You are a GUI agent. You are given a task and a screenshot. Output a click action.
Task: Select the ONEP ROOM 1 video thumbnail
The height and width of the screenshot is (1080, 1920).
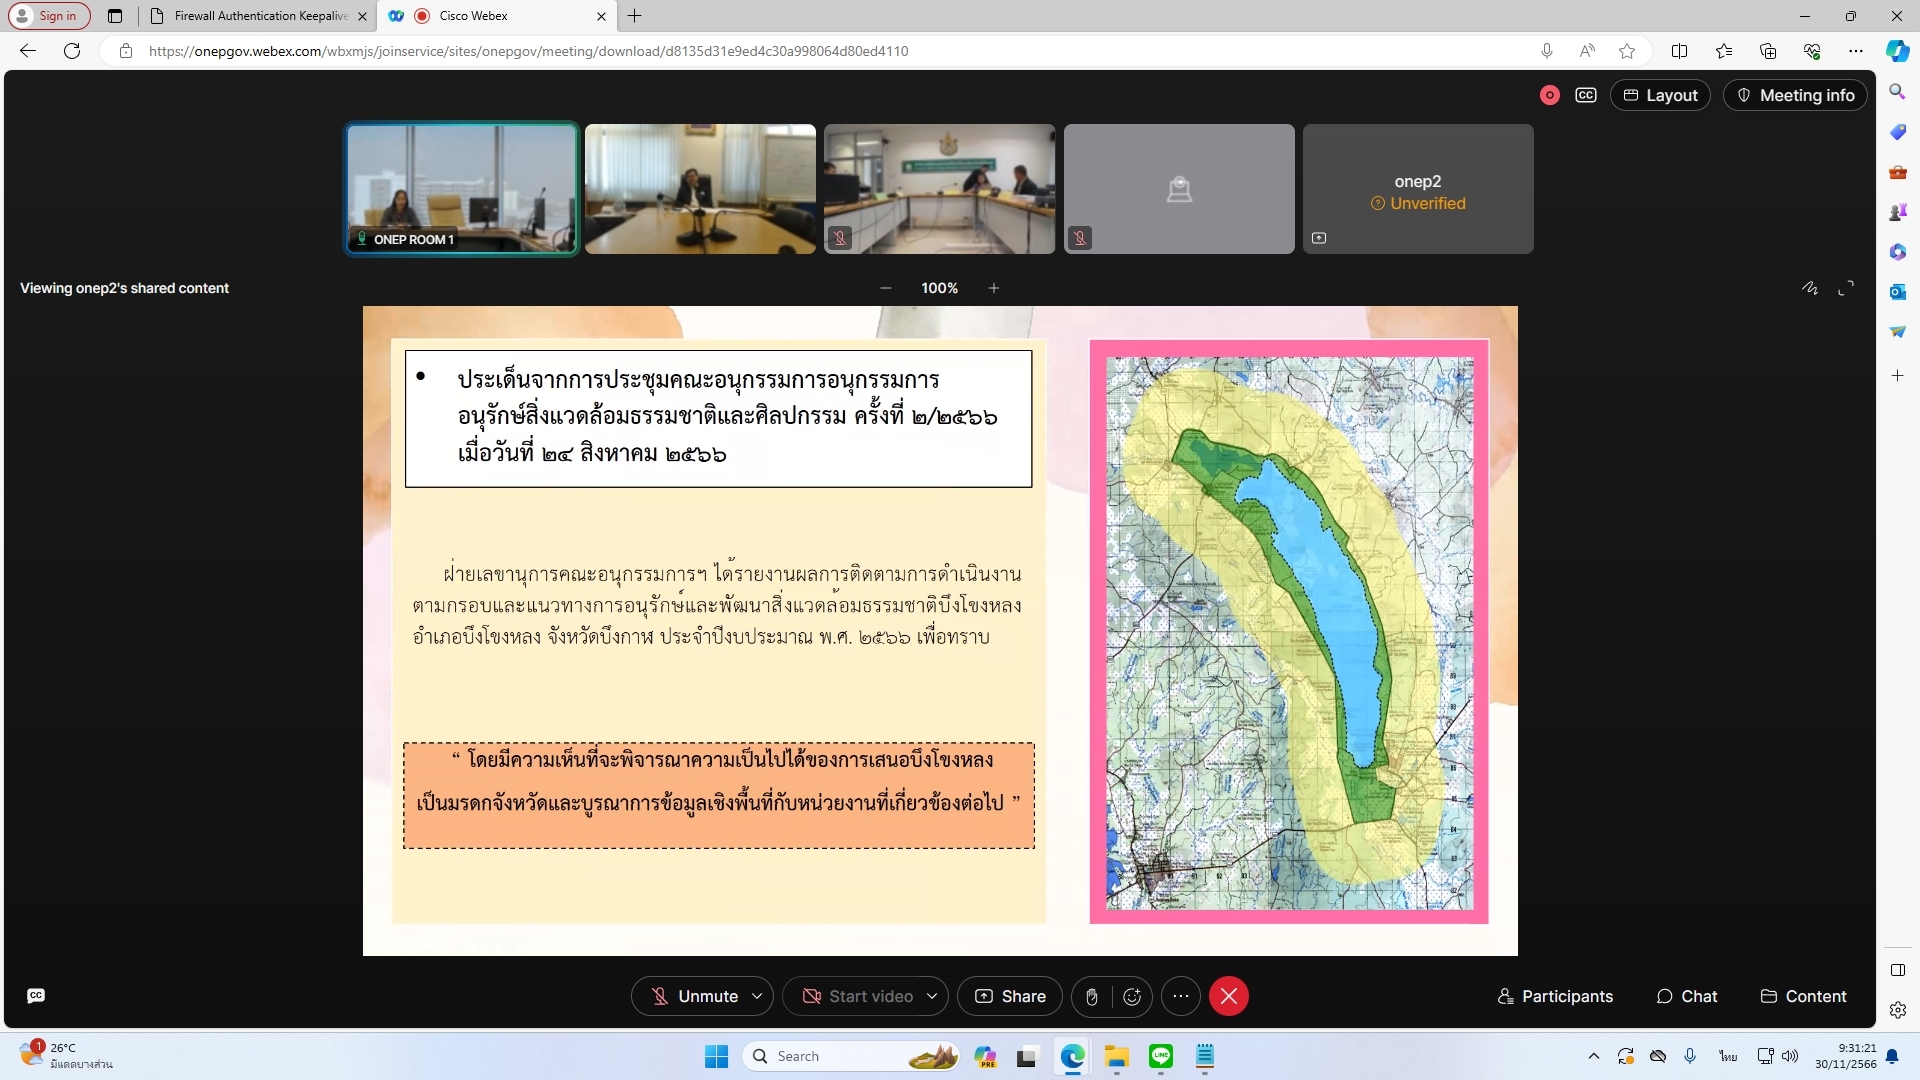tap(461, 188)
